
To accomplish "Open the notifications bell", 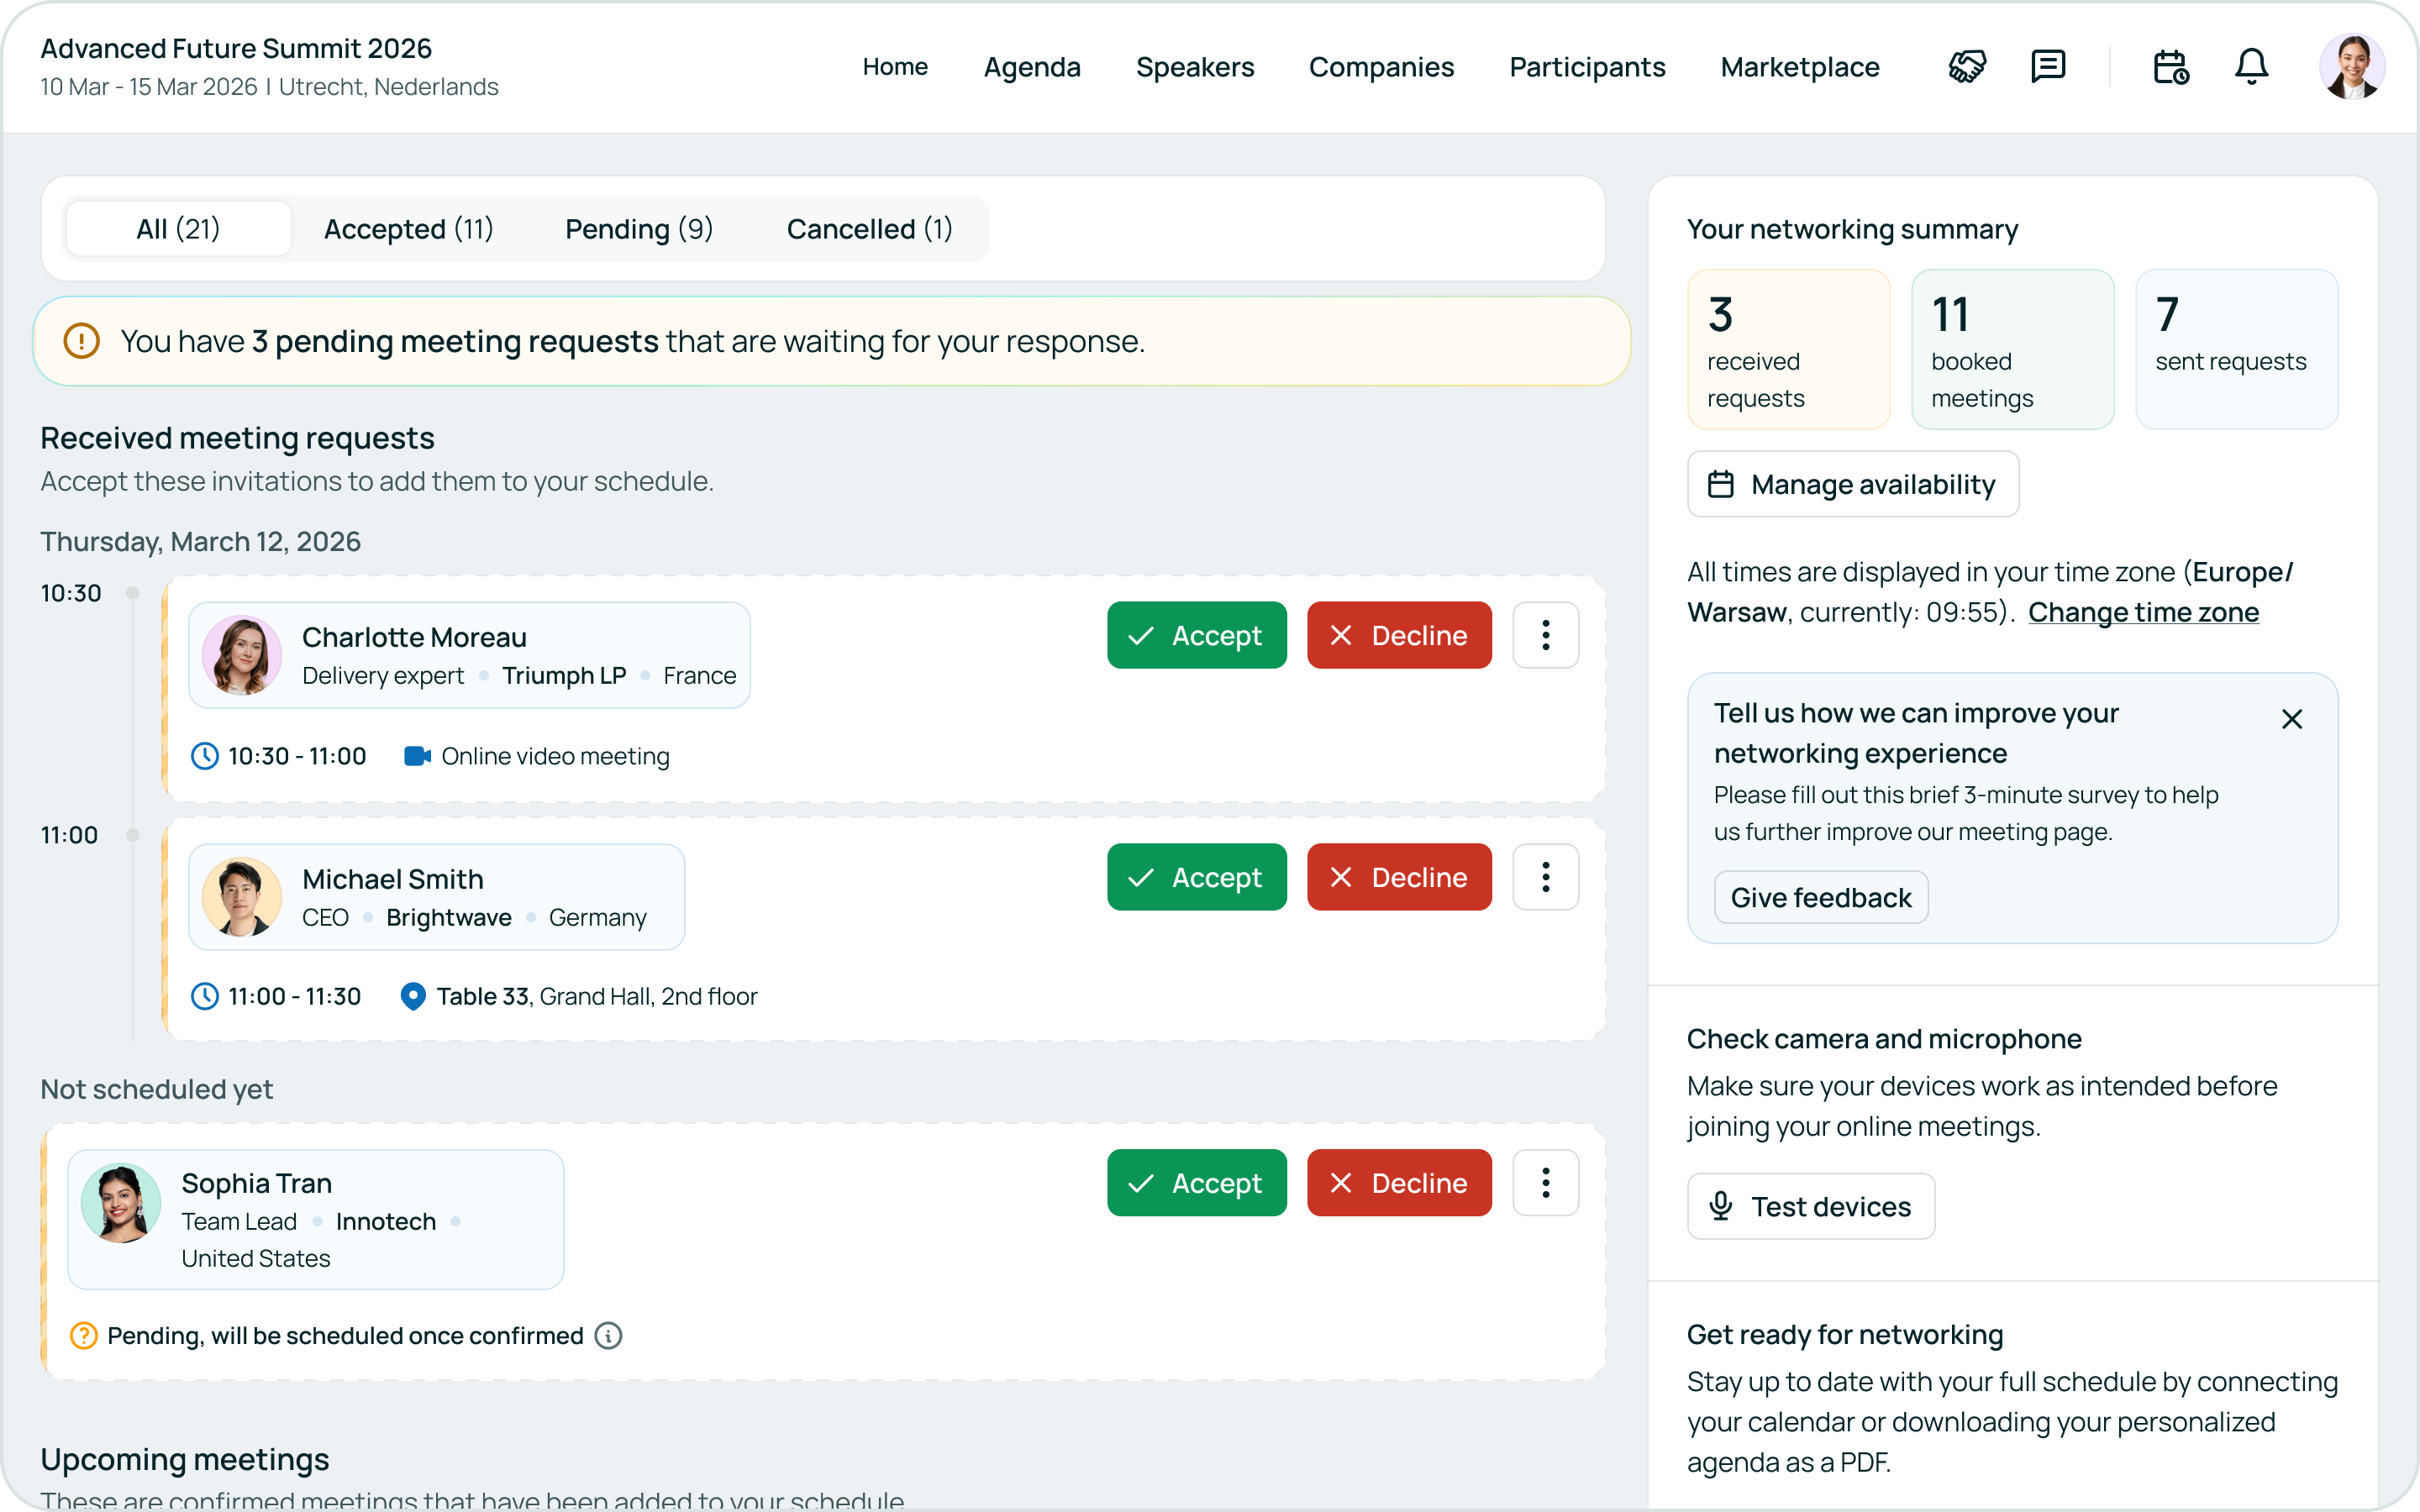I will coord(2251,67).
